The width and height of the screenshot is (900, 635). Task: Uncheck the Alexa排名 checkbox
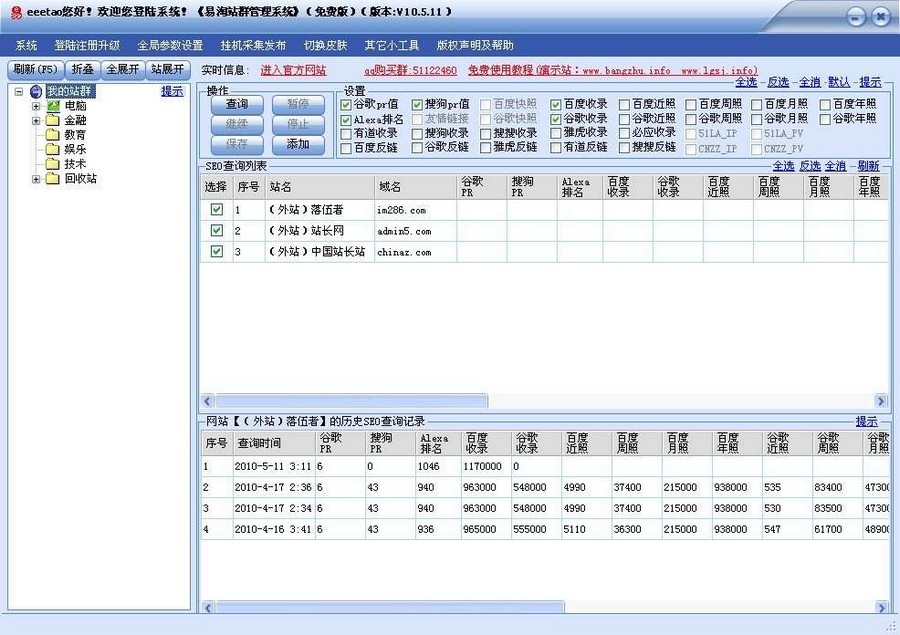[x=346, y=120]
